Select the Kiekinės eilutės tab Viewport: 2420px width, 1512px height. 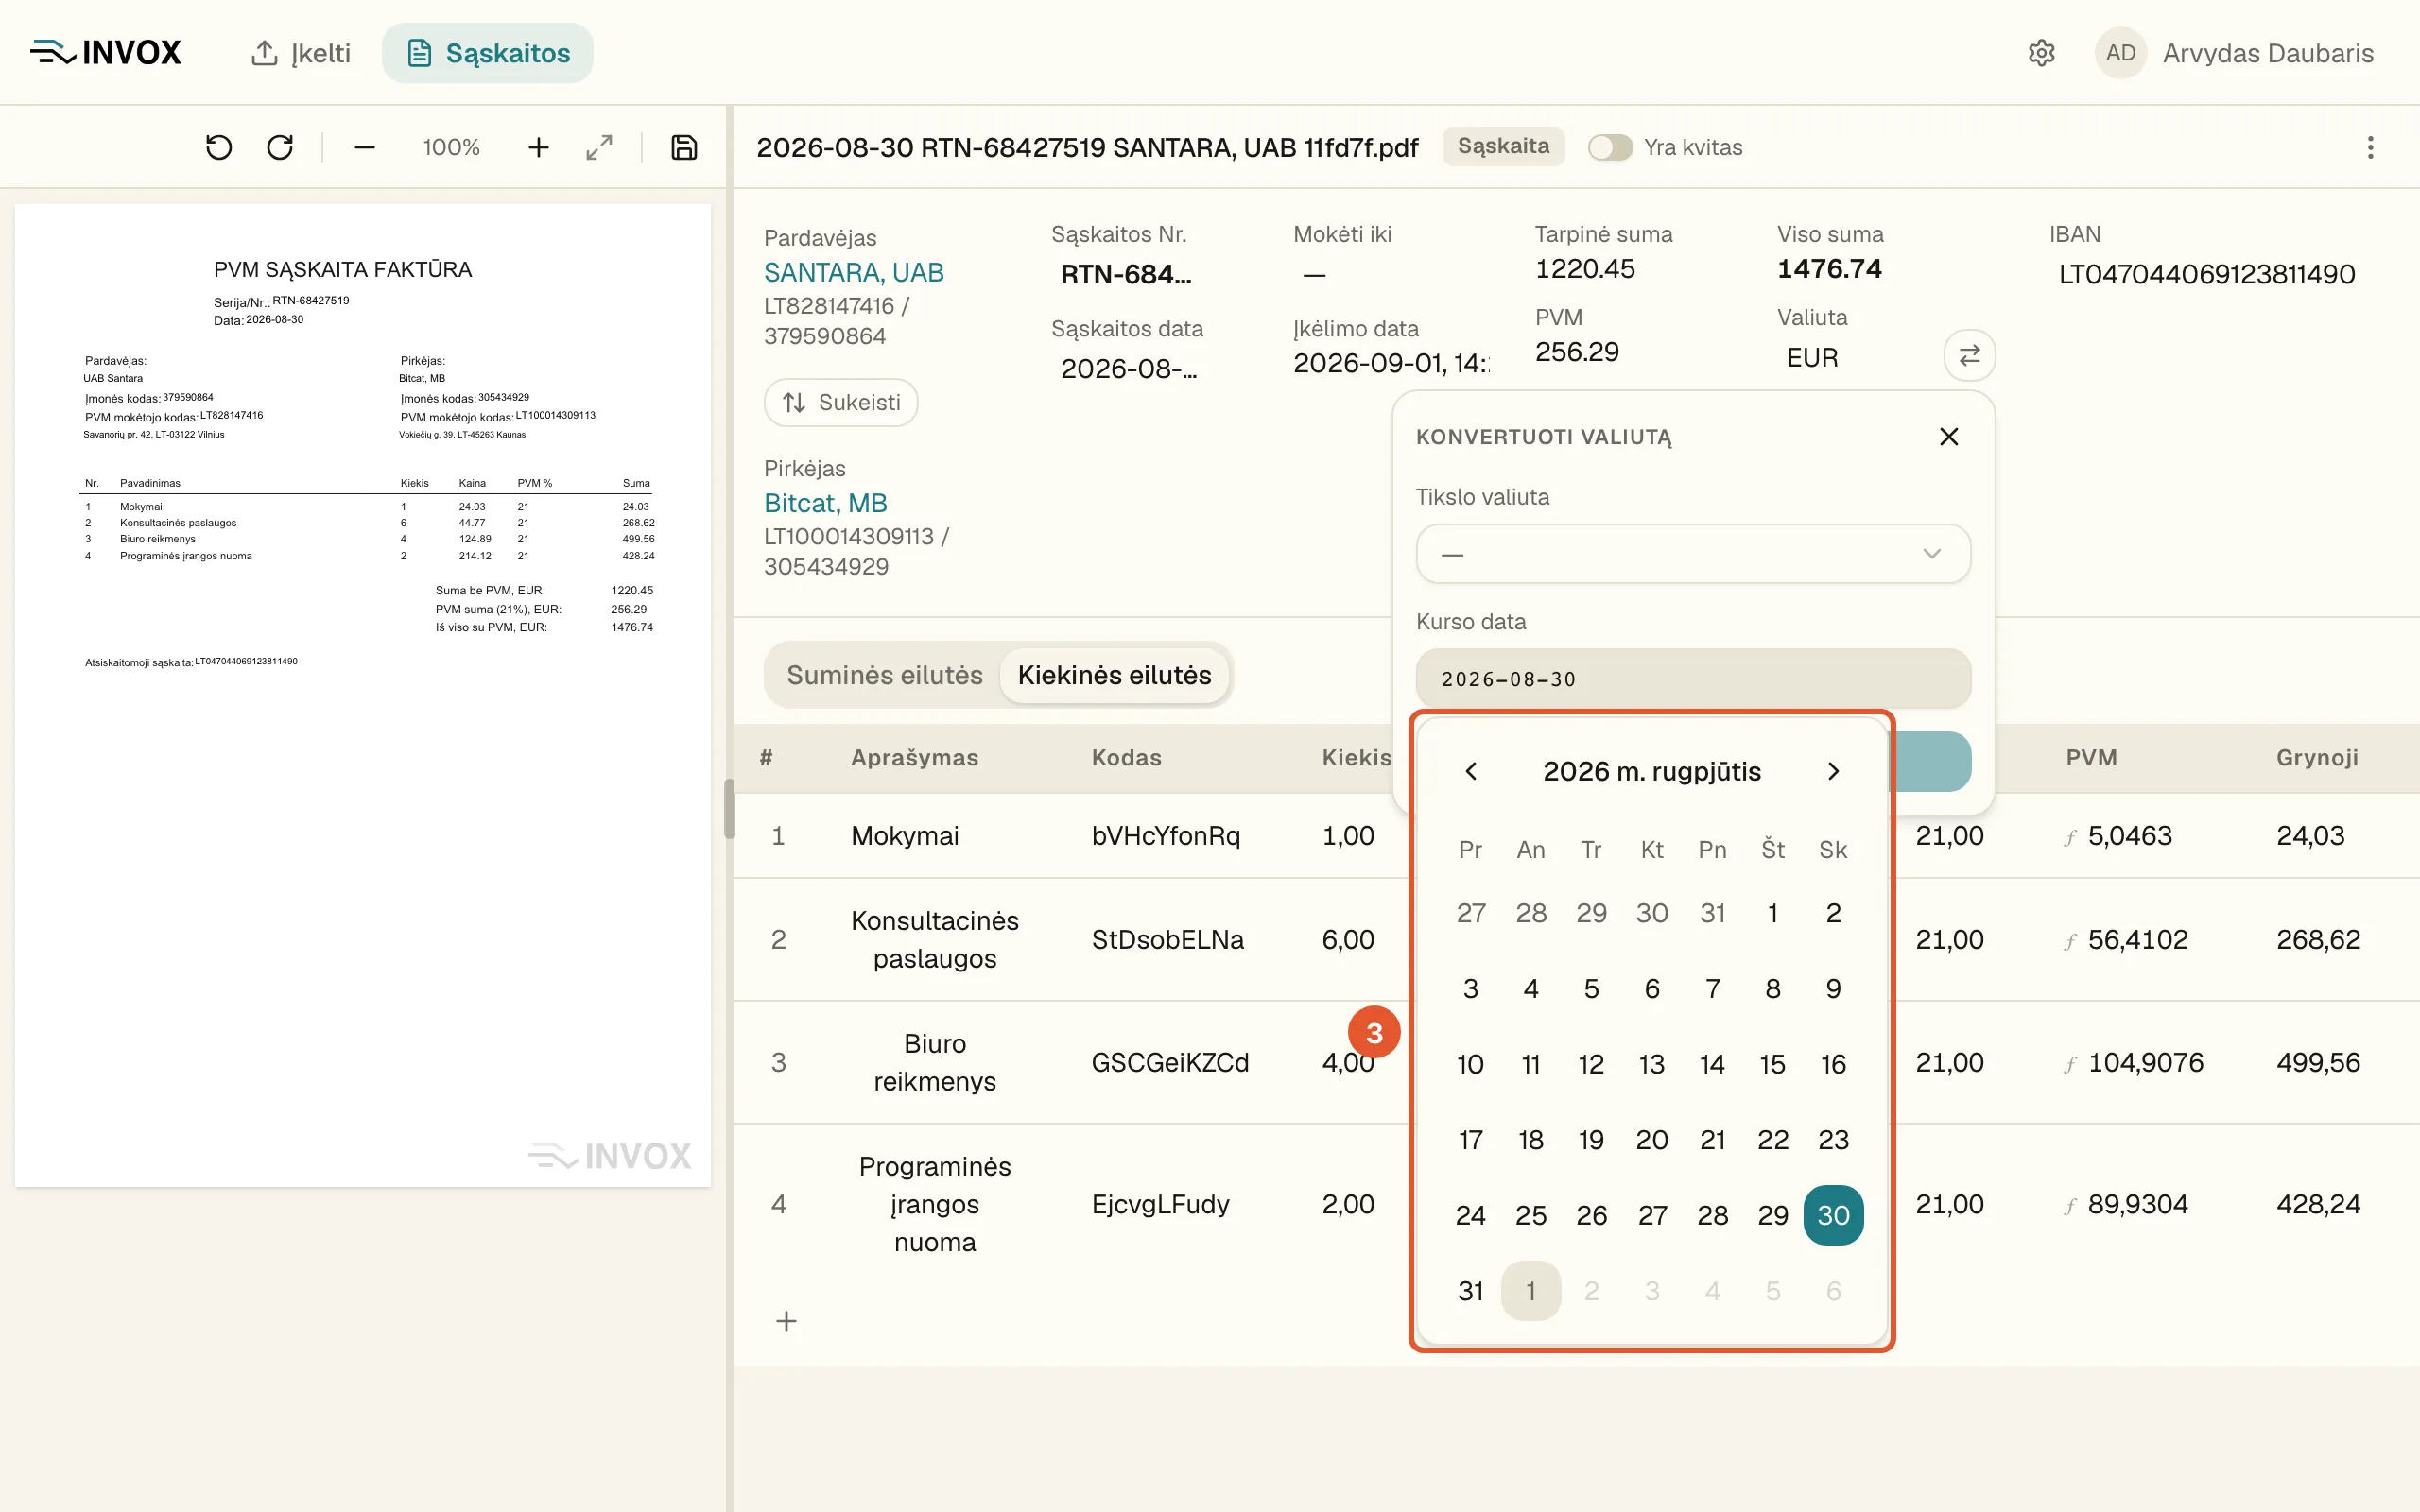[1114, 675]
